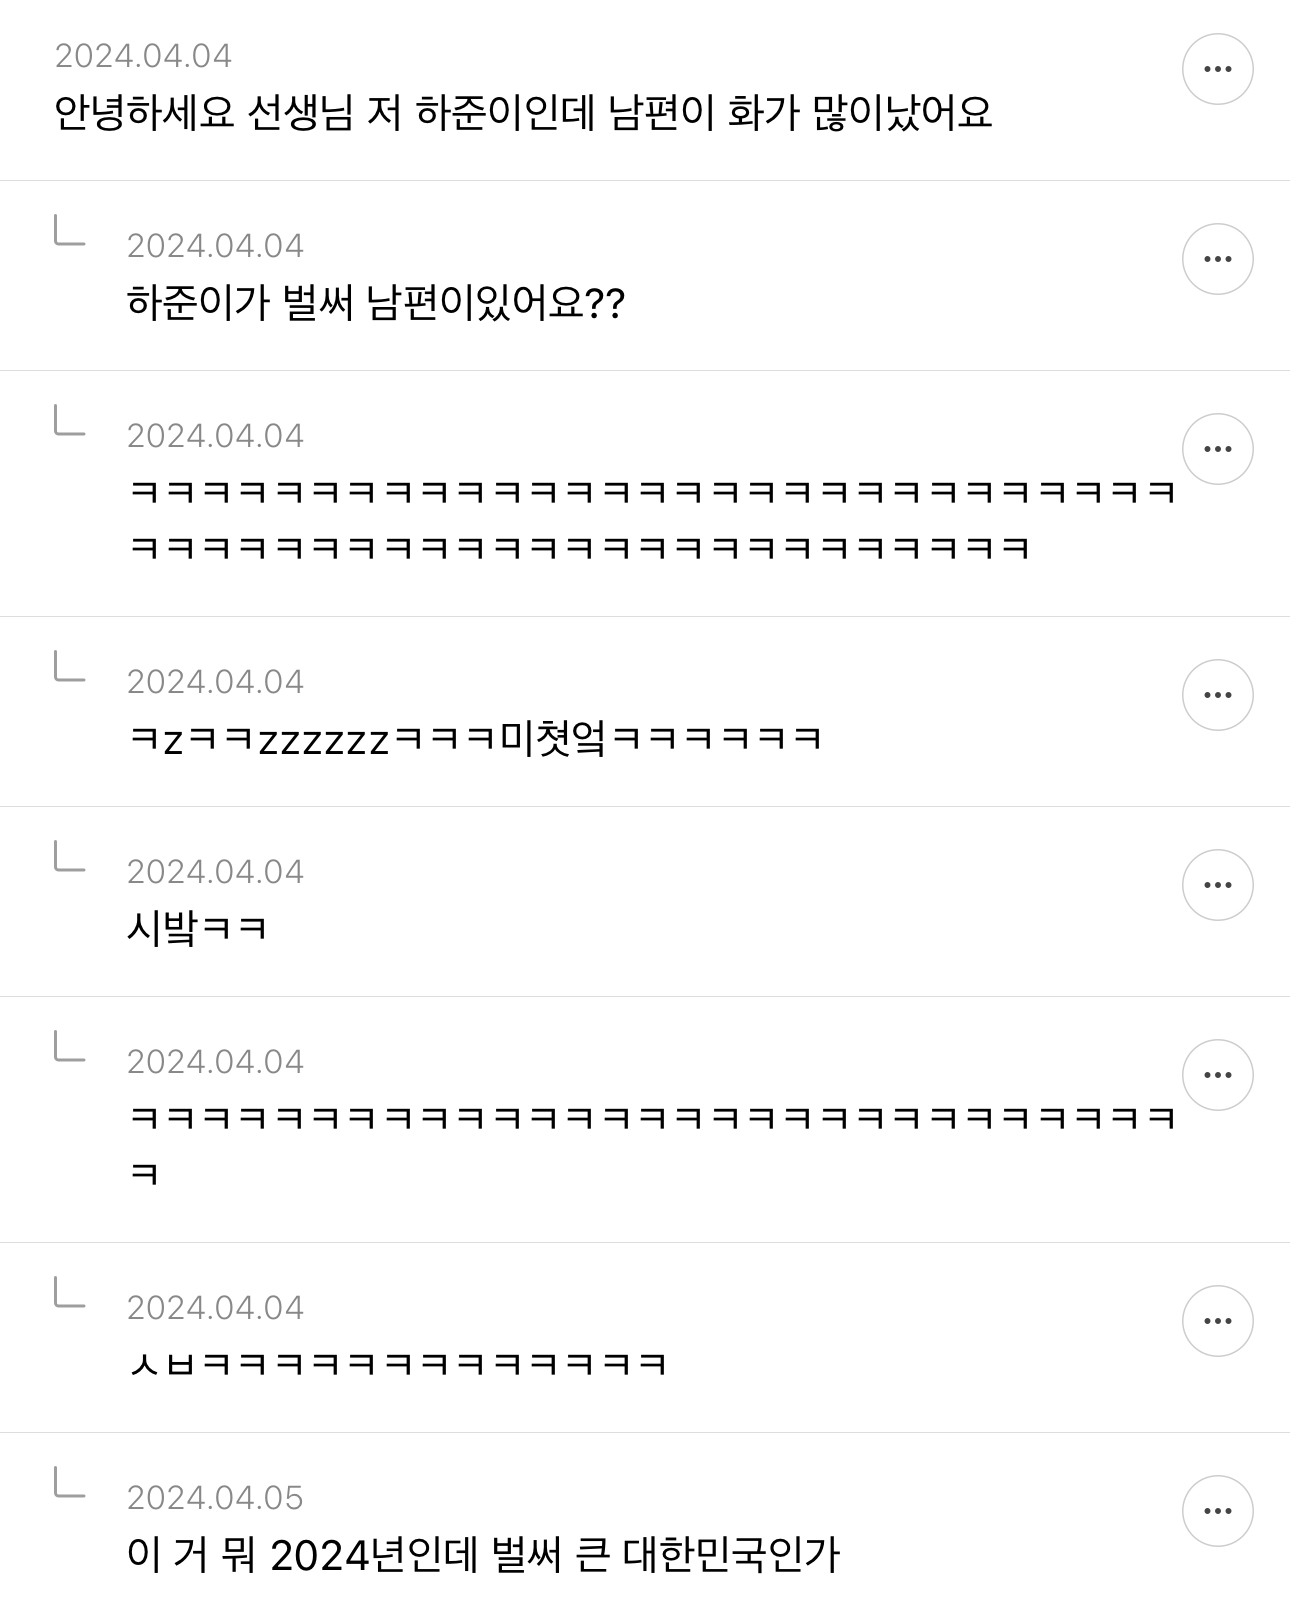Viewport: 1290px width, 1615px height.
Task: Open the ellipsis menu beside "시발ㅋㅋ" reply
Action: click(x=1217, y=885)
